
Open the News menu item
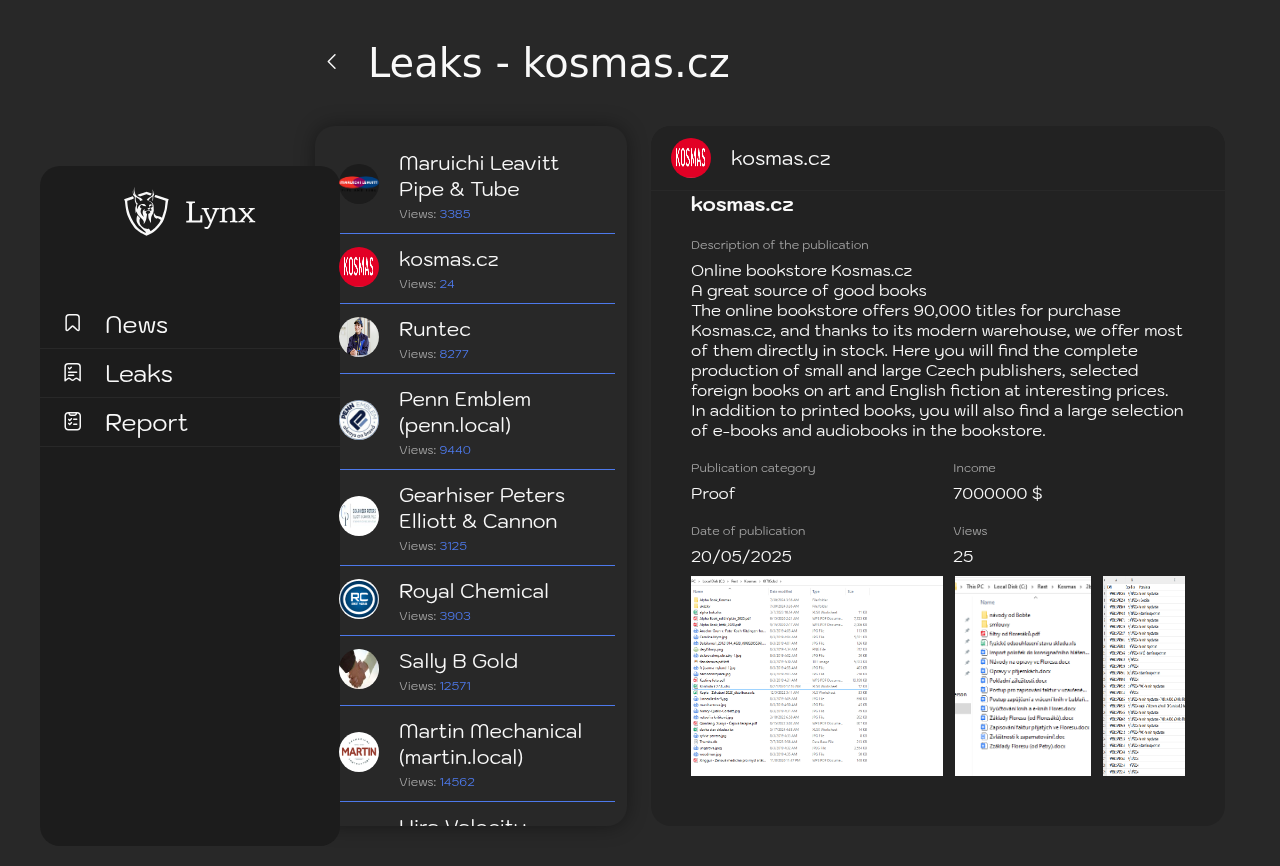[190, 324]
